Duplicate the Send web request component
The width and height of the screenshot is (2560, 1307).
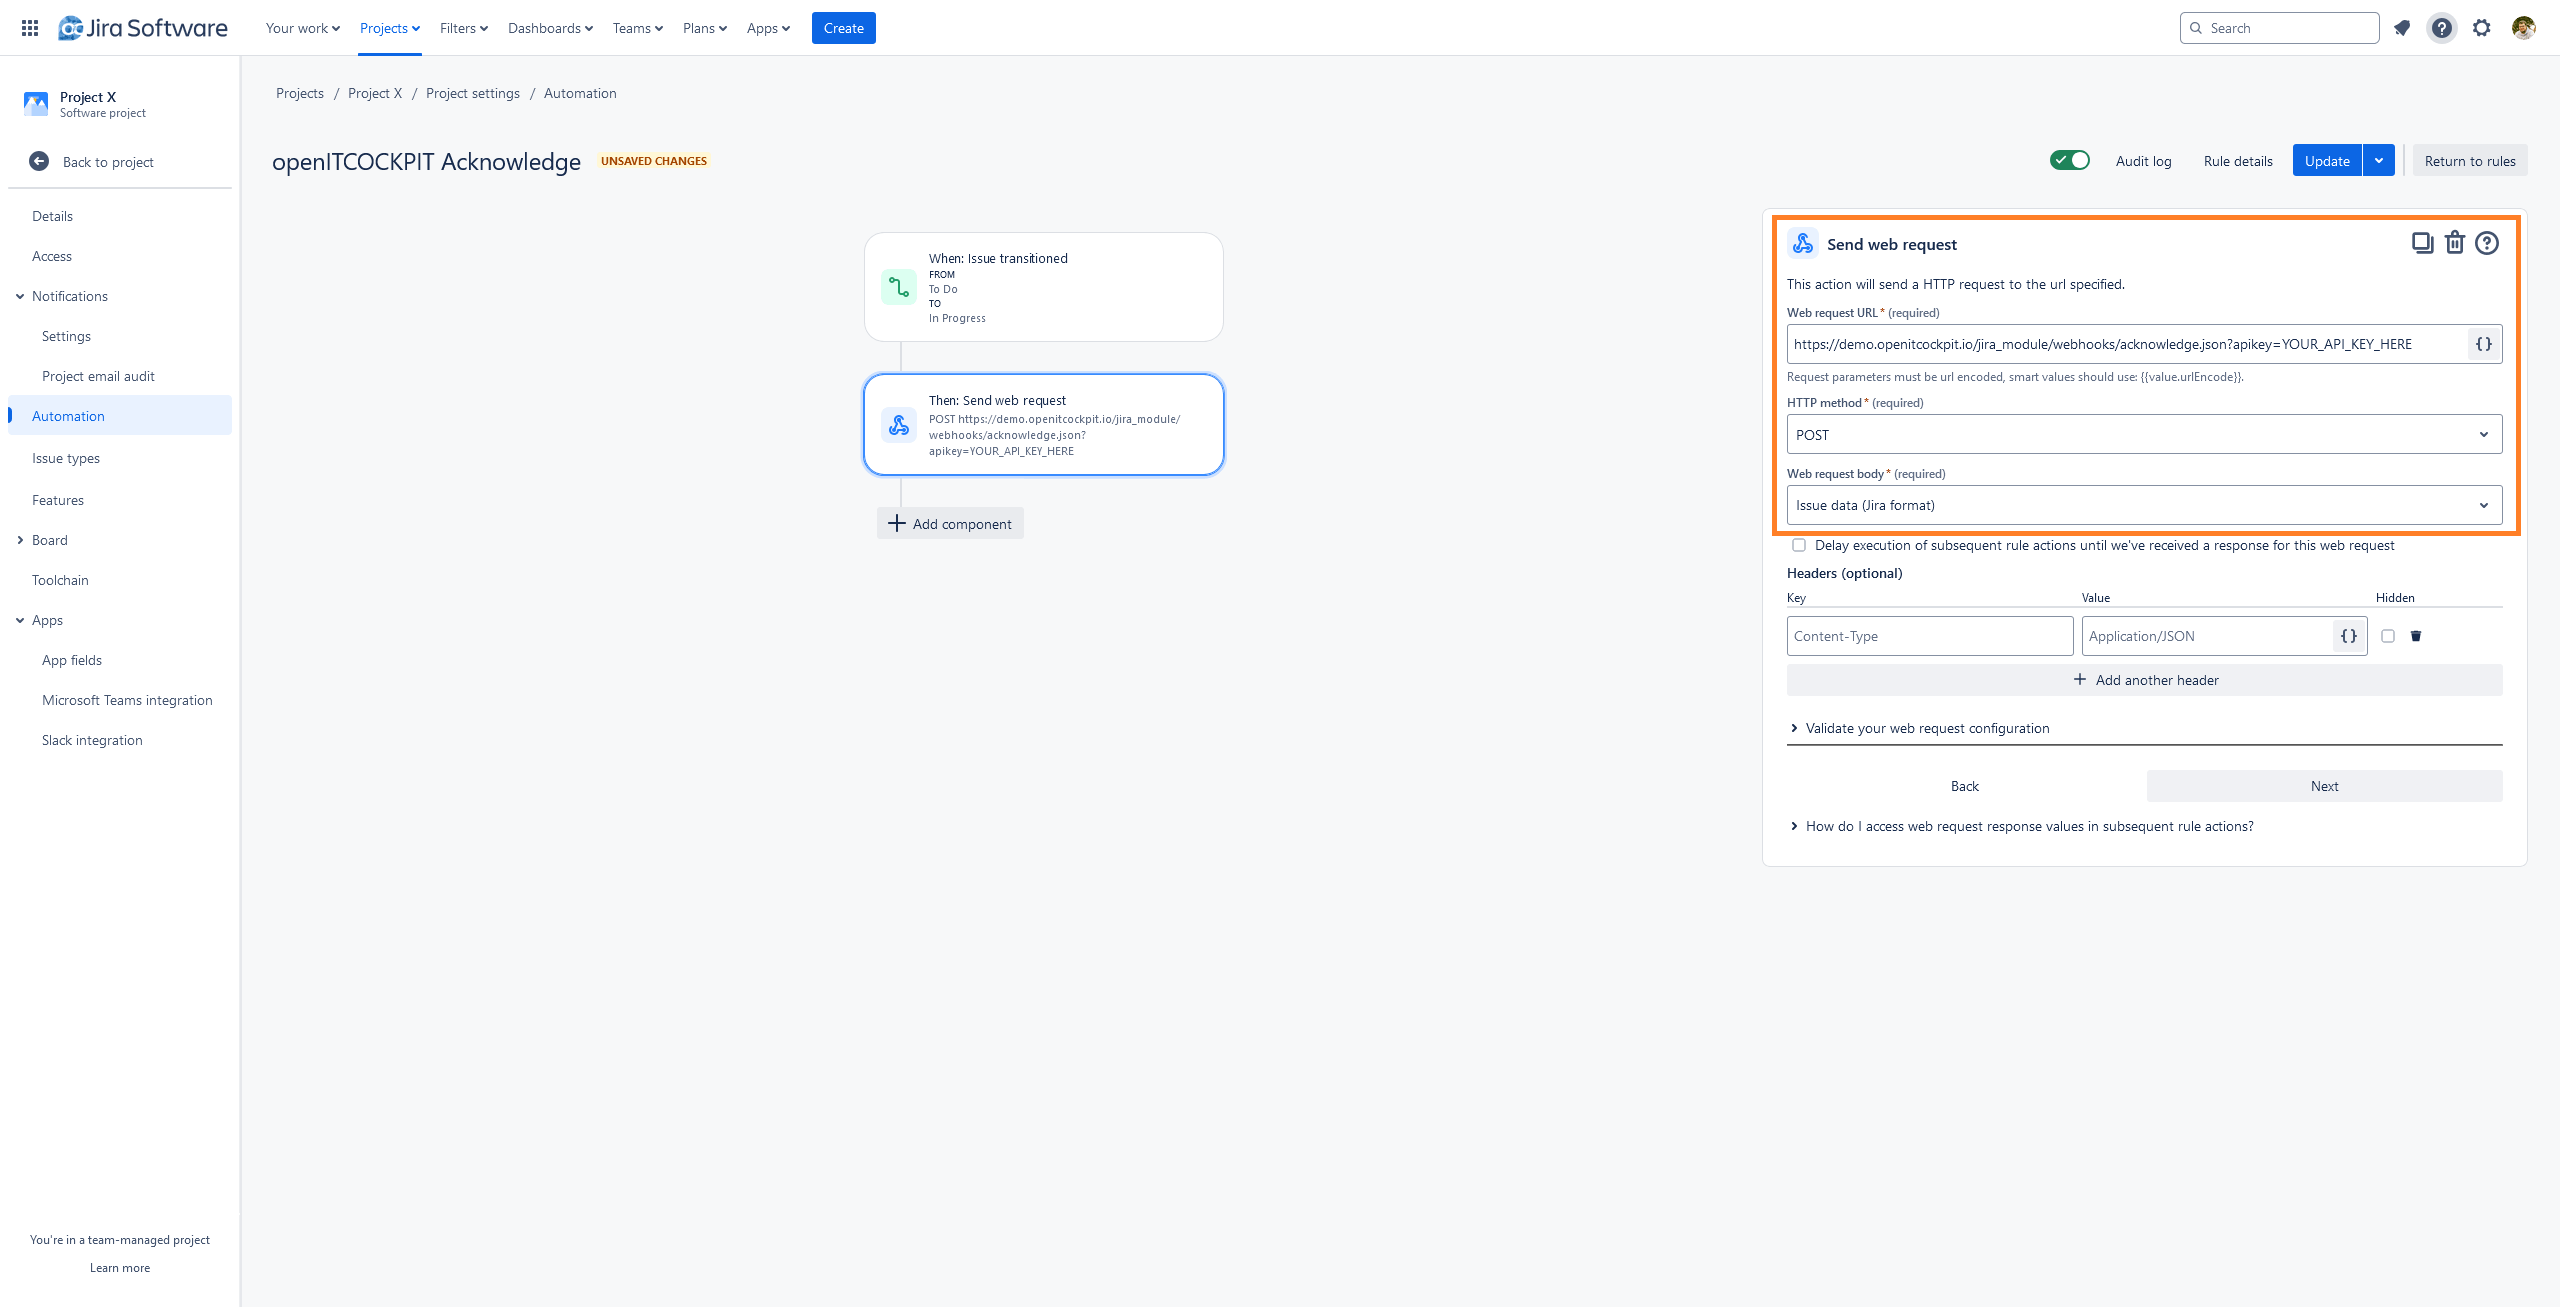(2422, 243)
